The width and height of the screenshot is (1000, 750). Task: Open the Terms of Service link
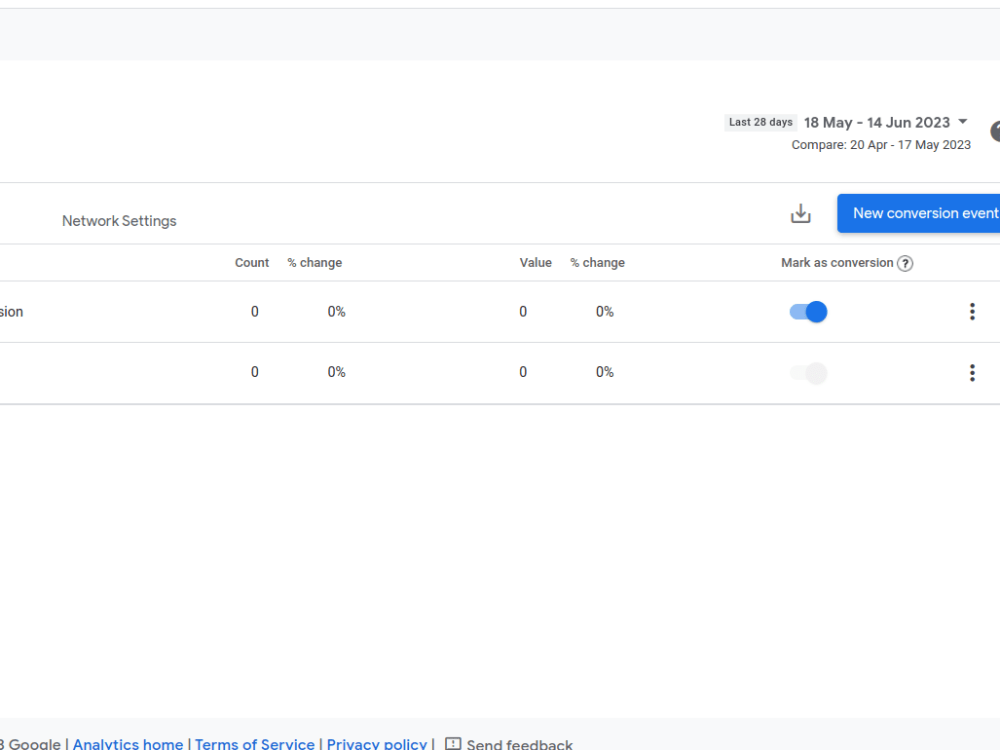[x=254, y=744]
